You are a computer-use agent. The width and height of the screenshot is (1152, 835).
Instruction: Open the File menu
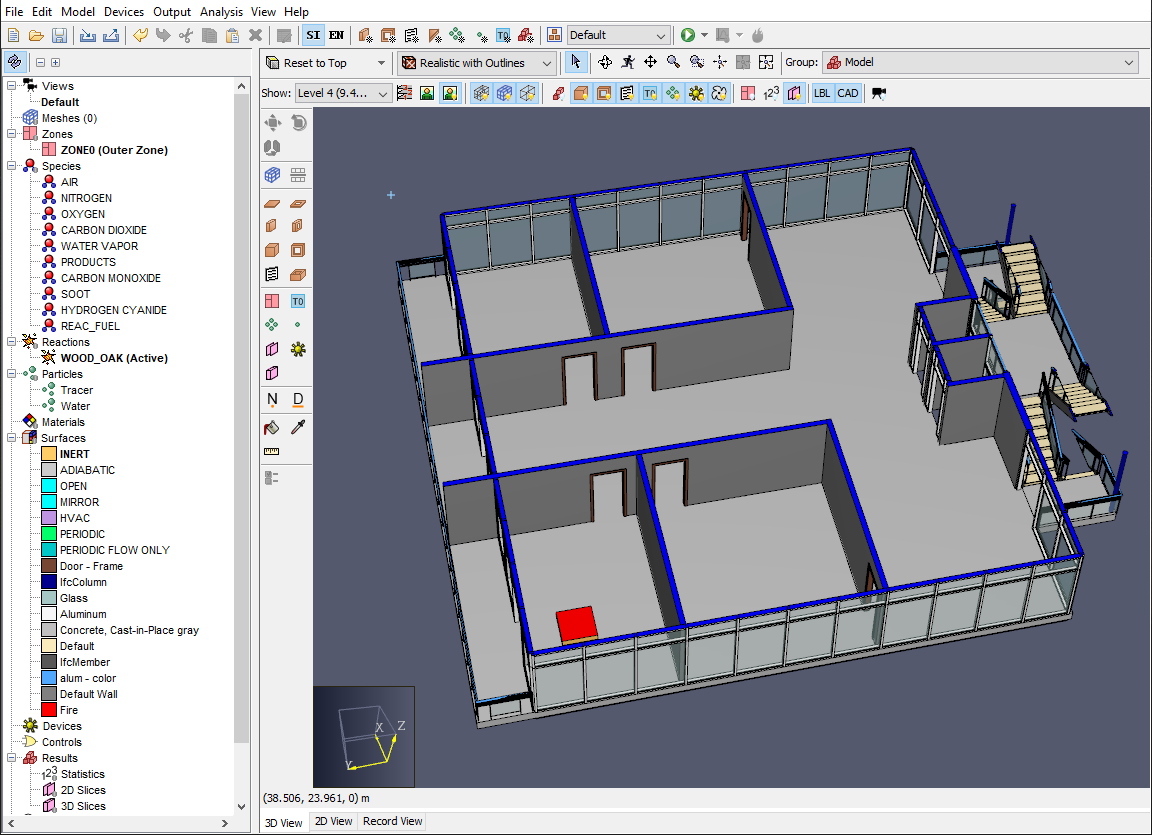14,12
